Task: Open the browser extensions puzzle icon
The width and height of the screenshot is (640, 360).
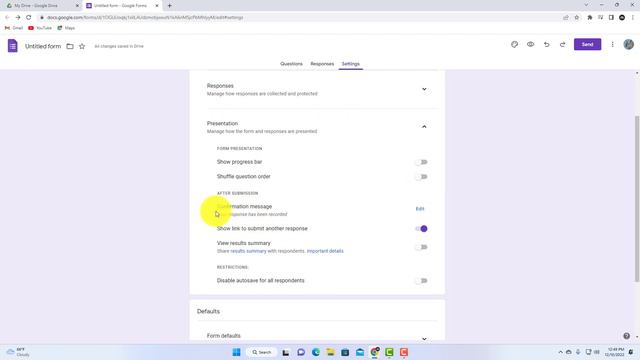Action: tap(589, 18)
